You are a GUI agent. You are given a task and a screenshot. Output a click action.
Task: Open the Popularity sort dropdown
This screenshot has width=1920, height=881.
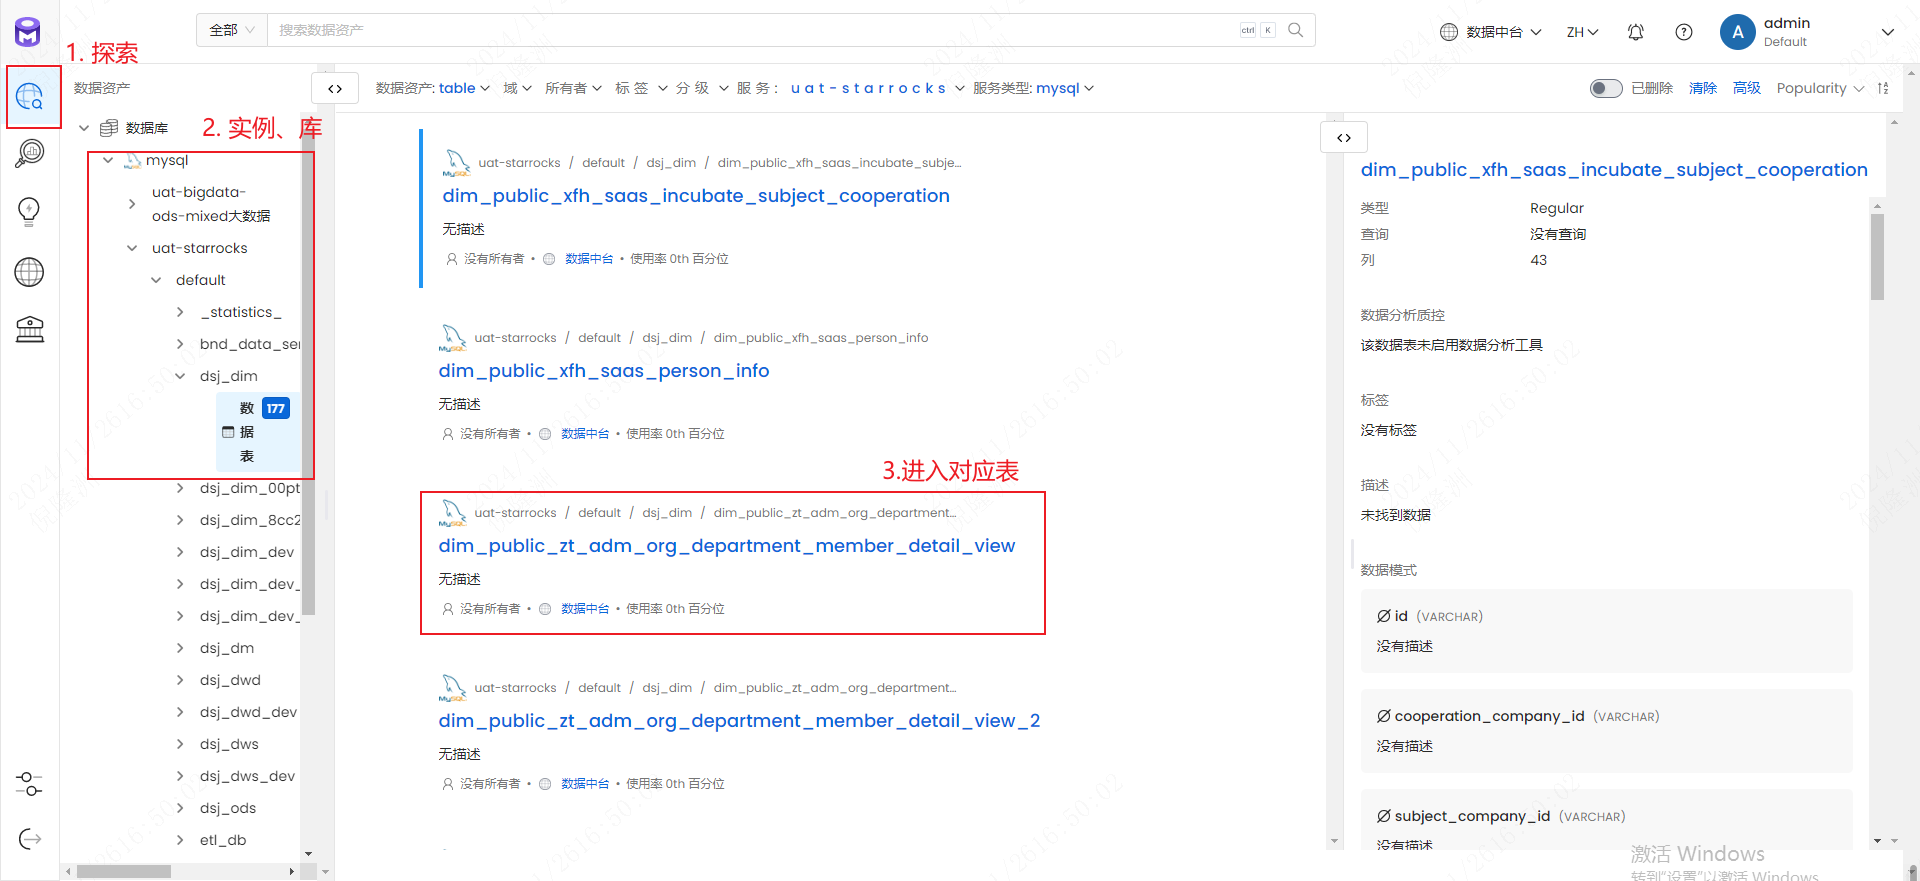(x=1819, y=88)
